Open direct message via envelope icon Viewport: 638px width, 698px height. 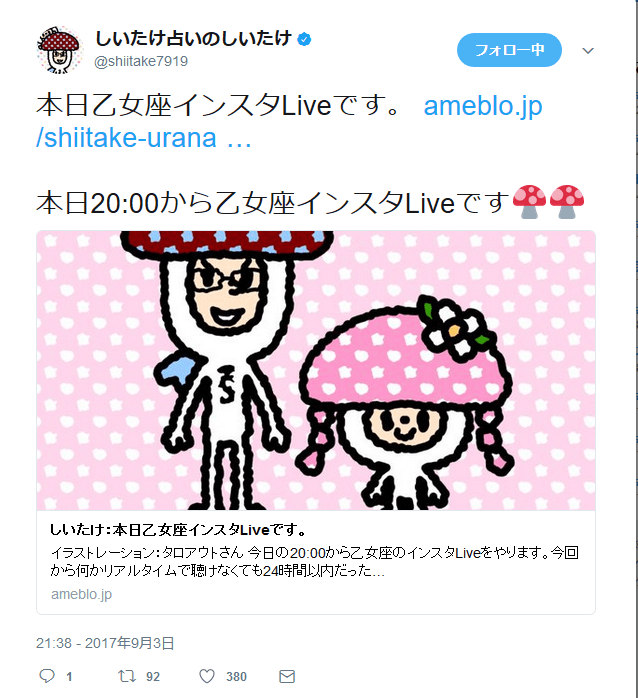287,677
